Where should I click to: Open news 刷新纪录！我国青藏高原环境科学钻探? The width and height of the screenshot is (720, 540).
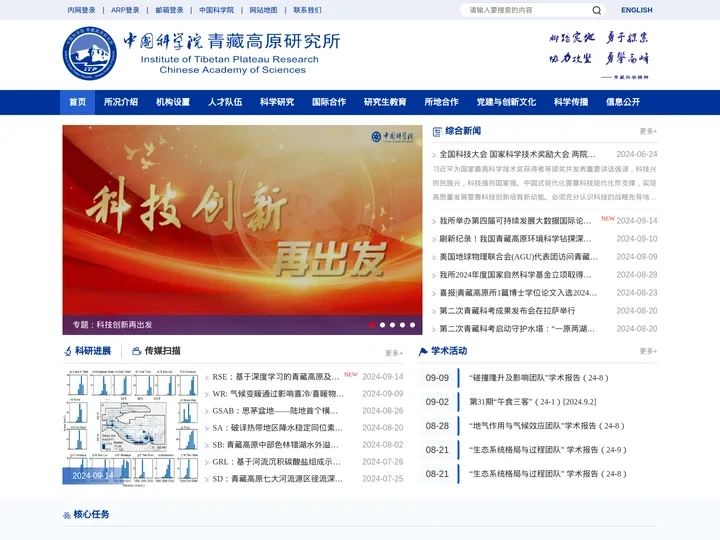pyautogui.click(x=515, y=239)
